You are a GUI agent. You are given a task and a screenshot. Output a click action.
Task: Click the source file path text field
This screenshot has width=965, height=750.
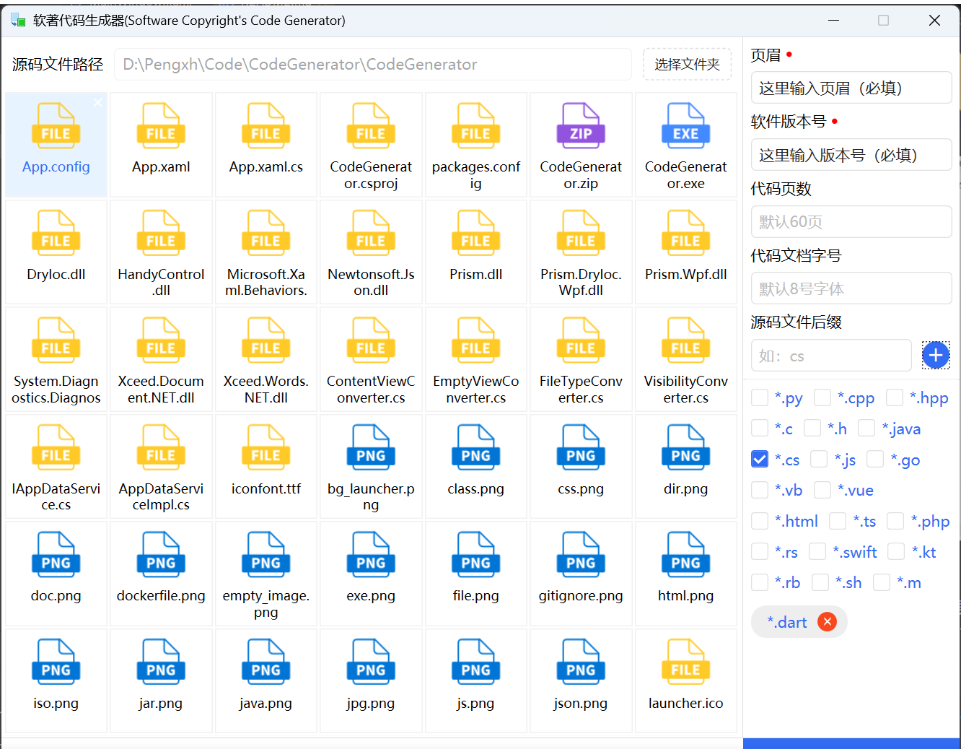[373, 64]
